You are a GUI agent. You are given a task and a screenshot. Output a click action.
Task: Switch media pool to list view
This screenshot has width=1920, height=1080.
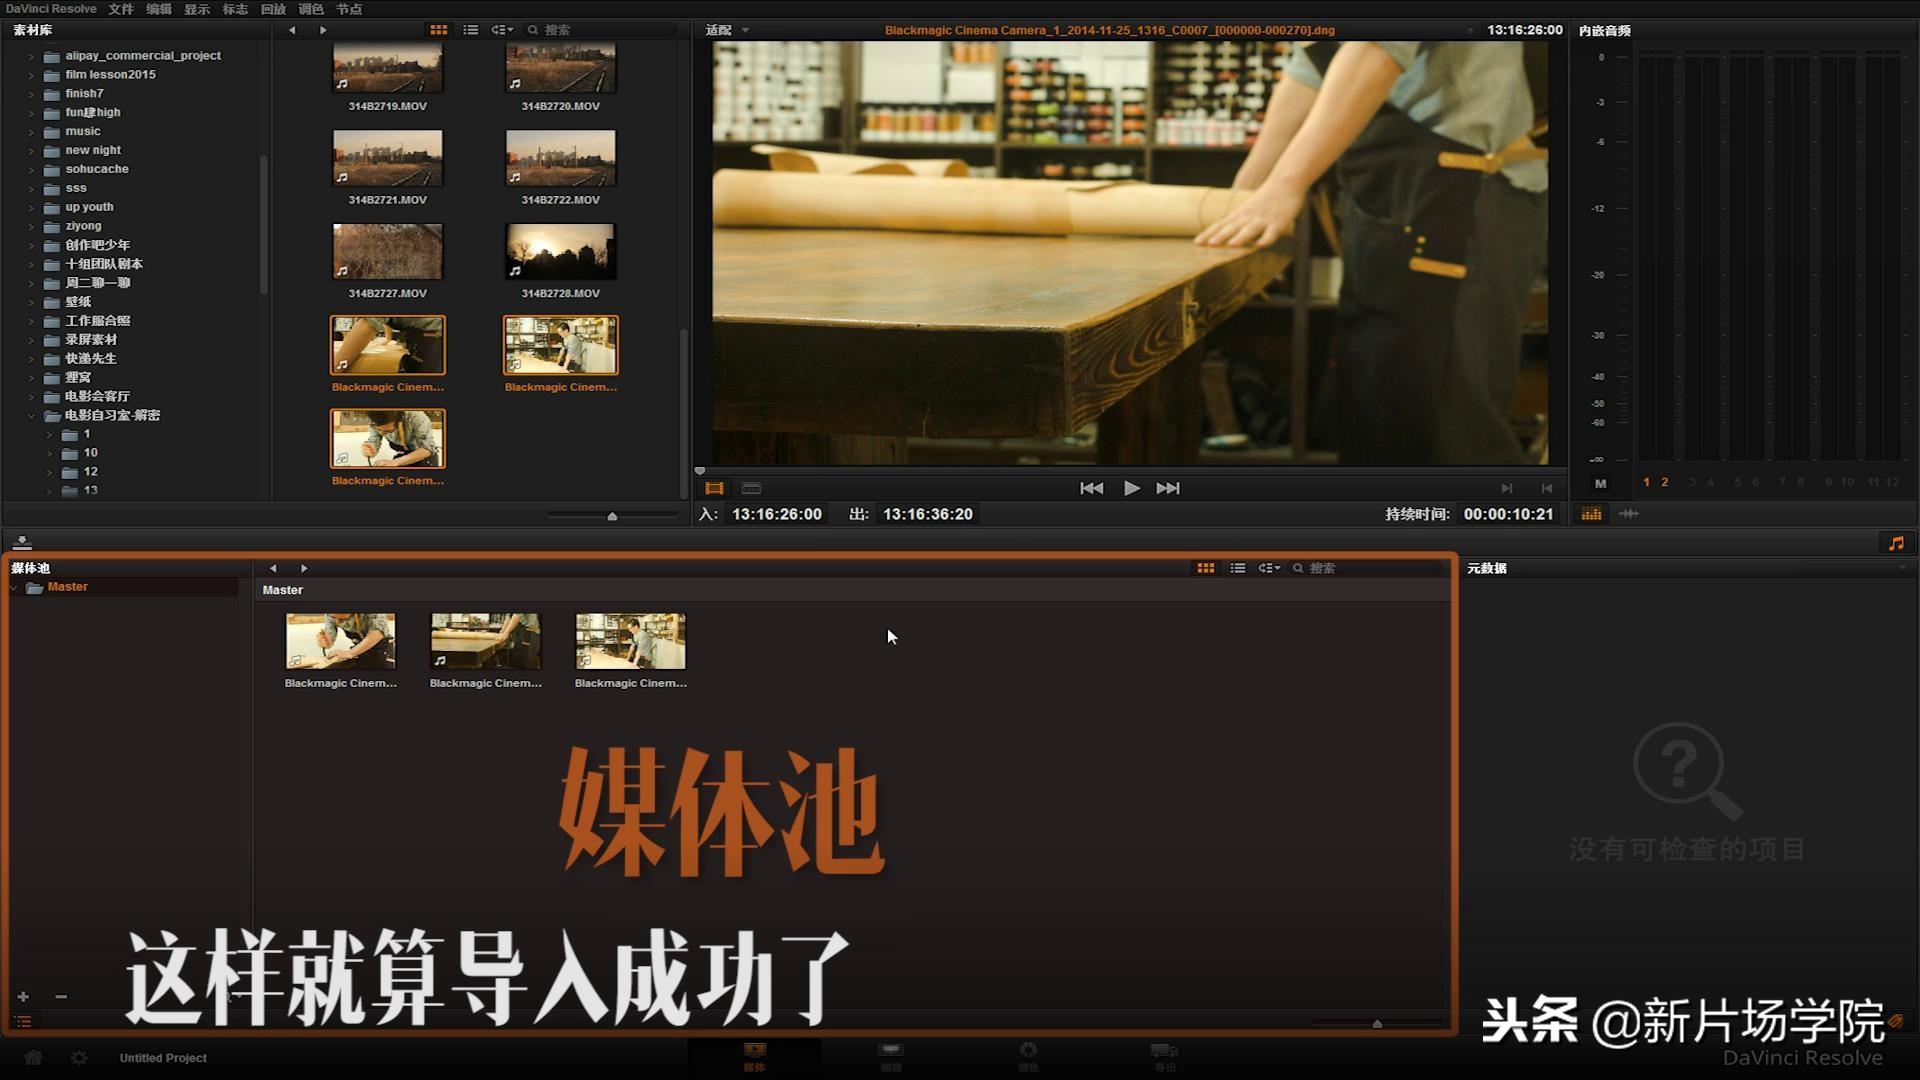[1238, 568]
